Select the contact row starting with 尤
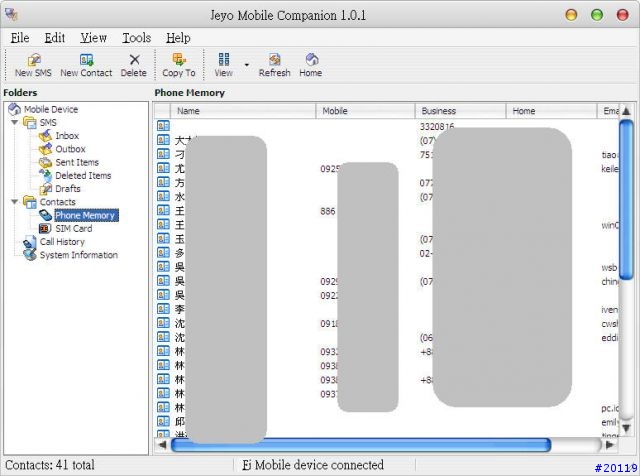The image size is (640, 476). [x=387, y=168]
